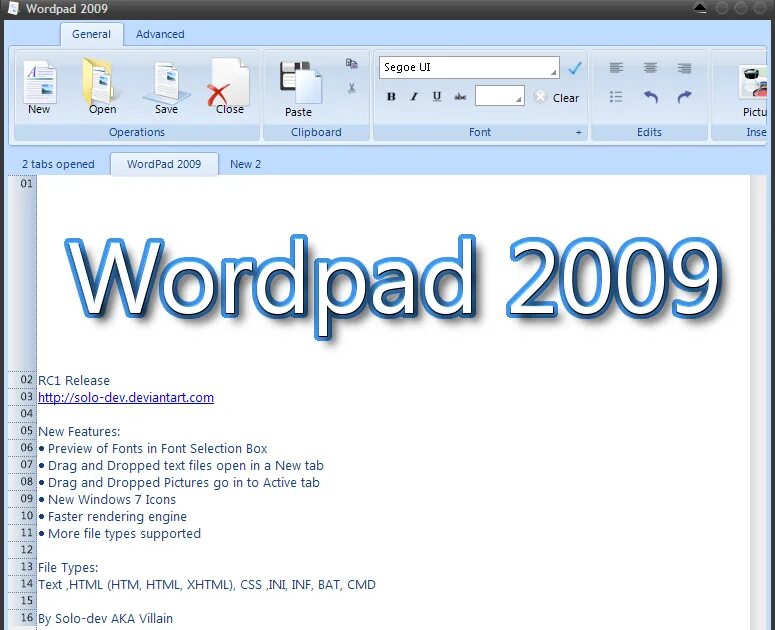Screen dimensions: 775x630
Task: Click the Edits group label
Action: coord(649,132)
